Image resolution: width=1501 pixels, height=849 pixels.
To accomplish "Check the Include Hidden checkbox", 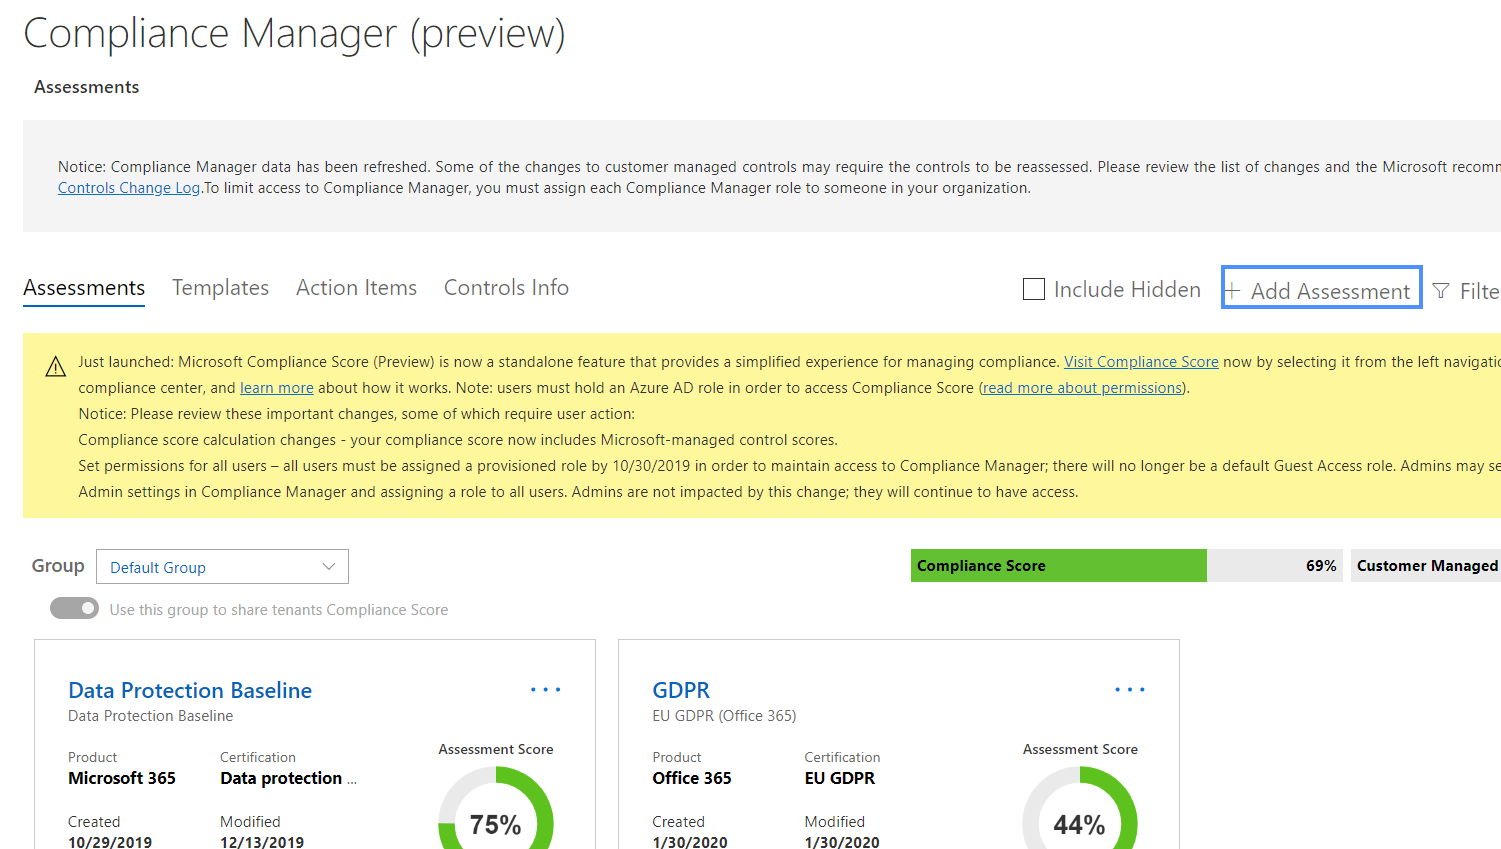I will click(1034, 289).
